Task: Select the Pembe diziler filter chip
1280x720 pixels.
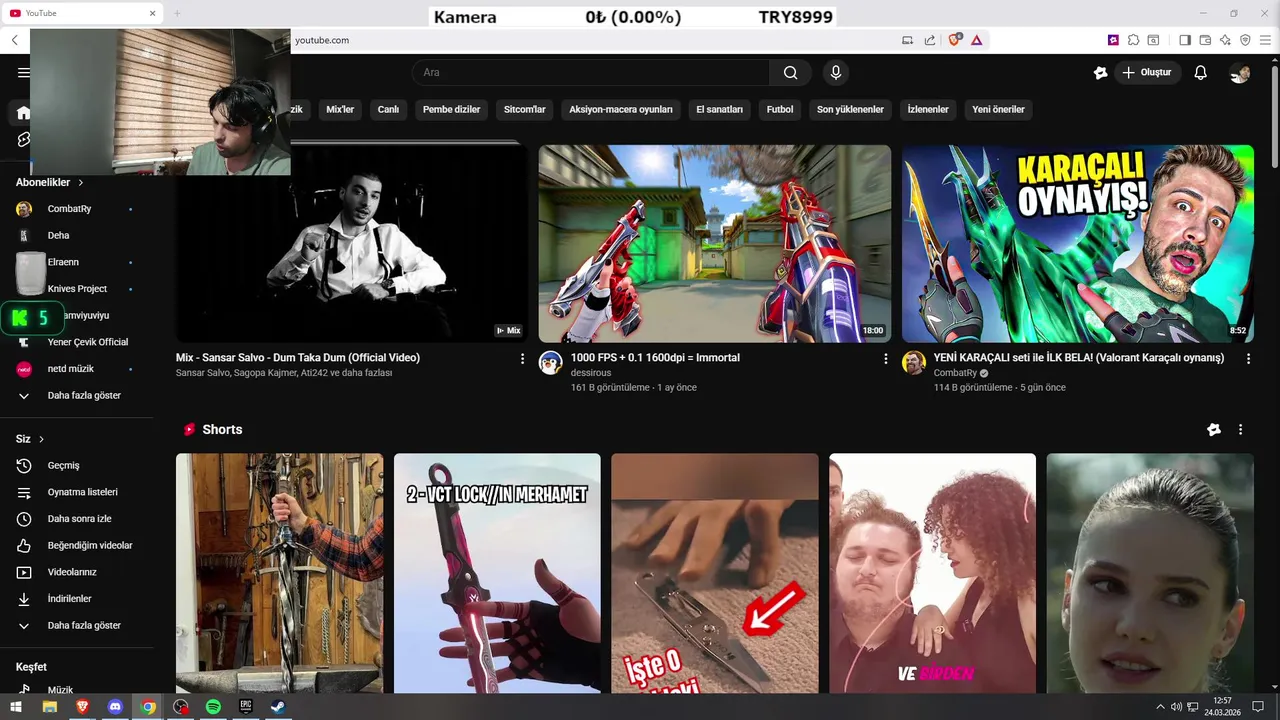Action: pyautogui.click(x=451, y=109)
